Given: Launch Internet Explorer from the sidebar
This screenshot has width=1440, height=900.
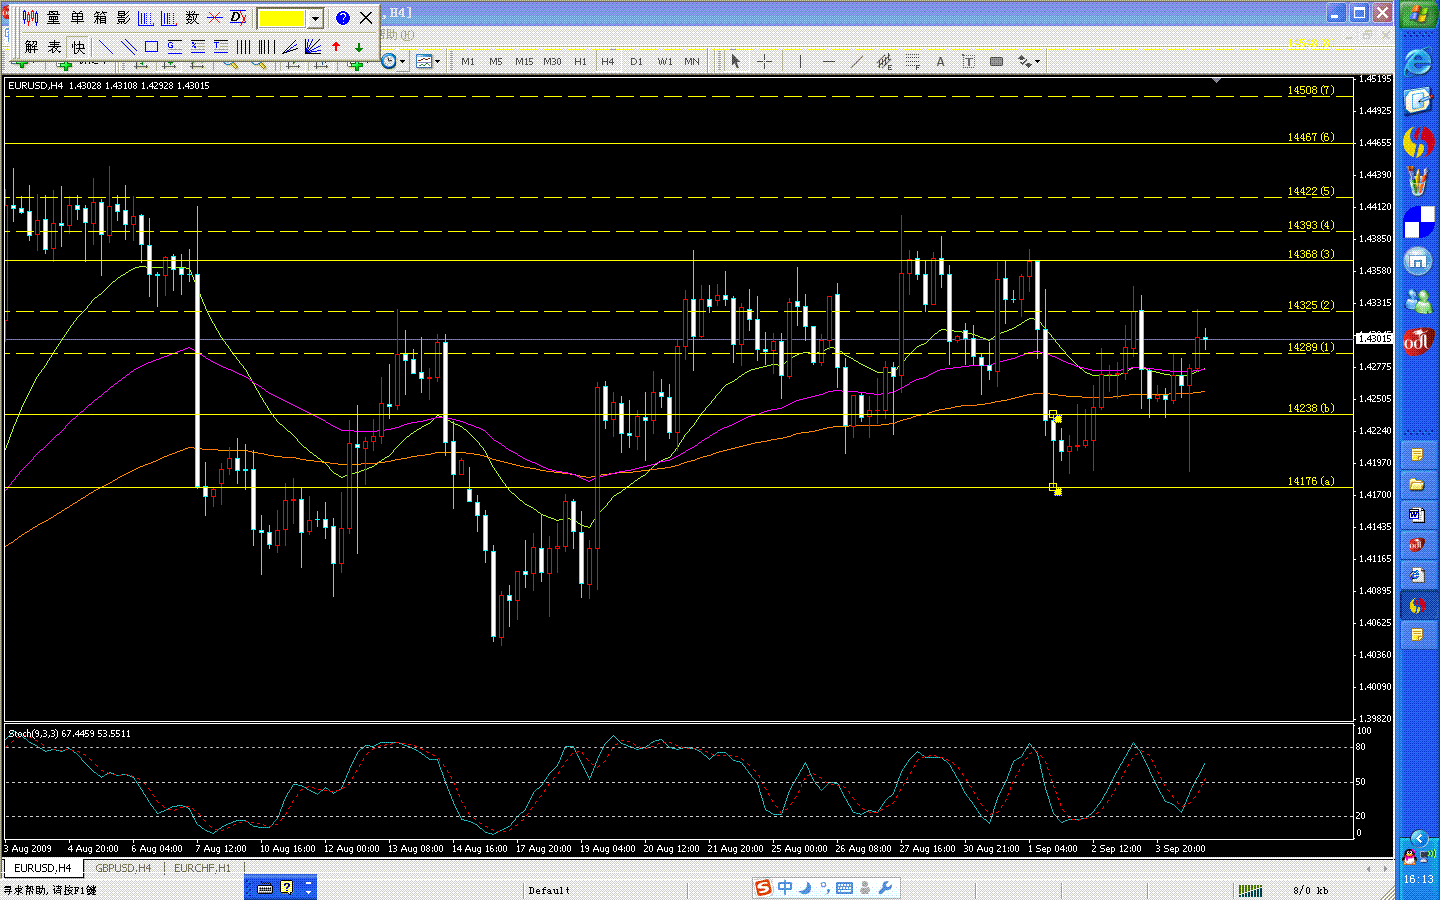Looking at the screenshot, I should click(1418, 62).
